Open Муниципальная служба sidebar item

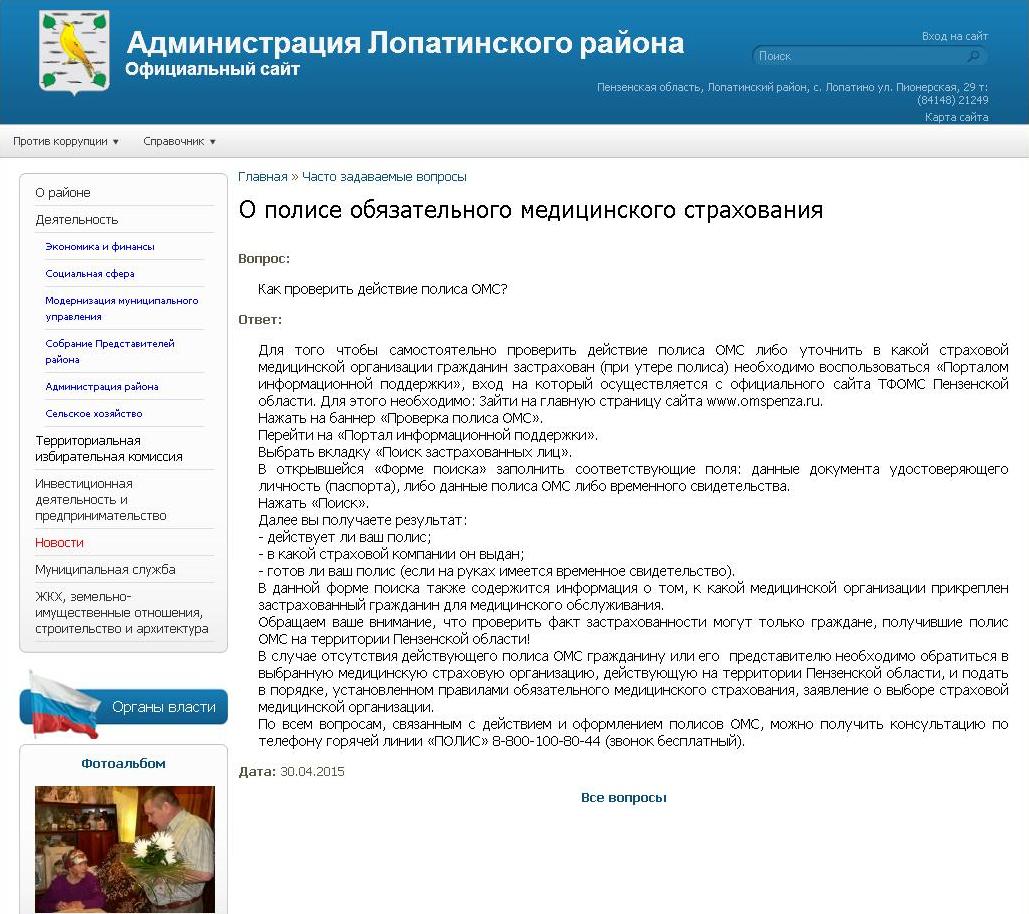coord(105,570)
